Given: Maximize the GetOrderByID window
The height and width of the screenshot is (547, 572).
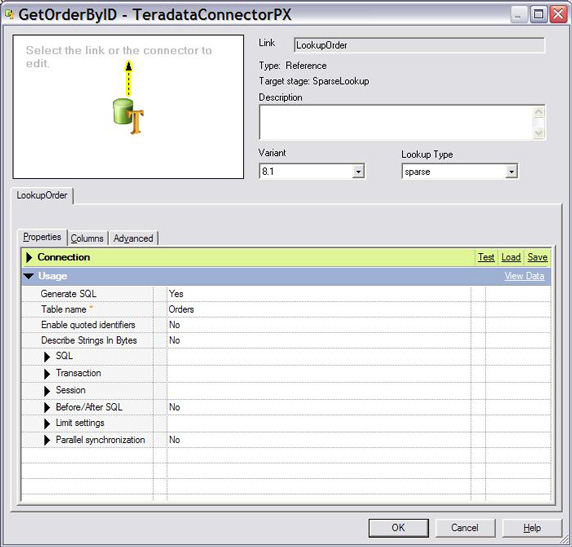Looking at the screenshot, I should click(538, 15).
